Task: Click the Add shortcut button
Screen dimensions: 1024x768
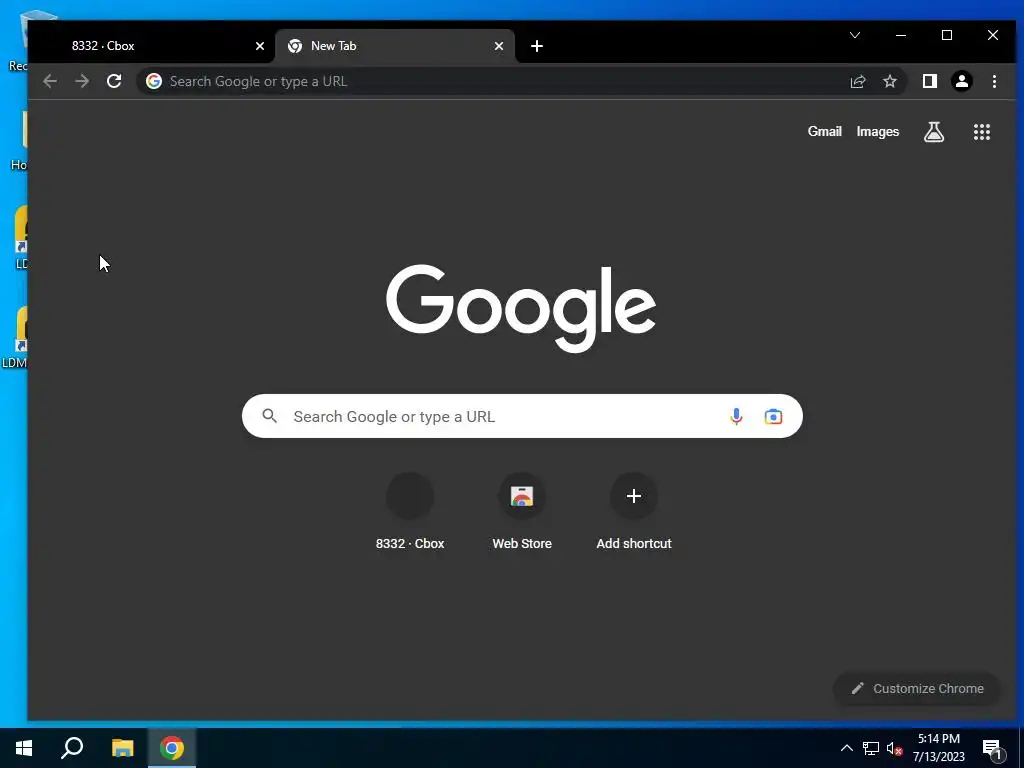Action: 633,511
